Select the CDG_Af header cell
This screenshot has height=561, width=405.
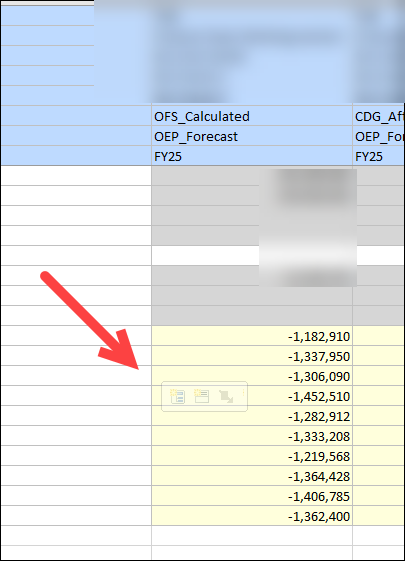(379, 116)
